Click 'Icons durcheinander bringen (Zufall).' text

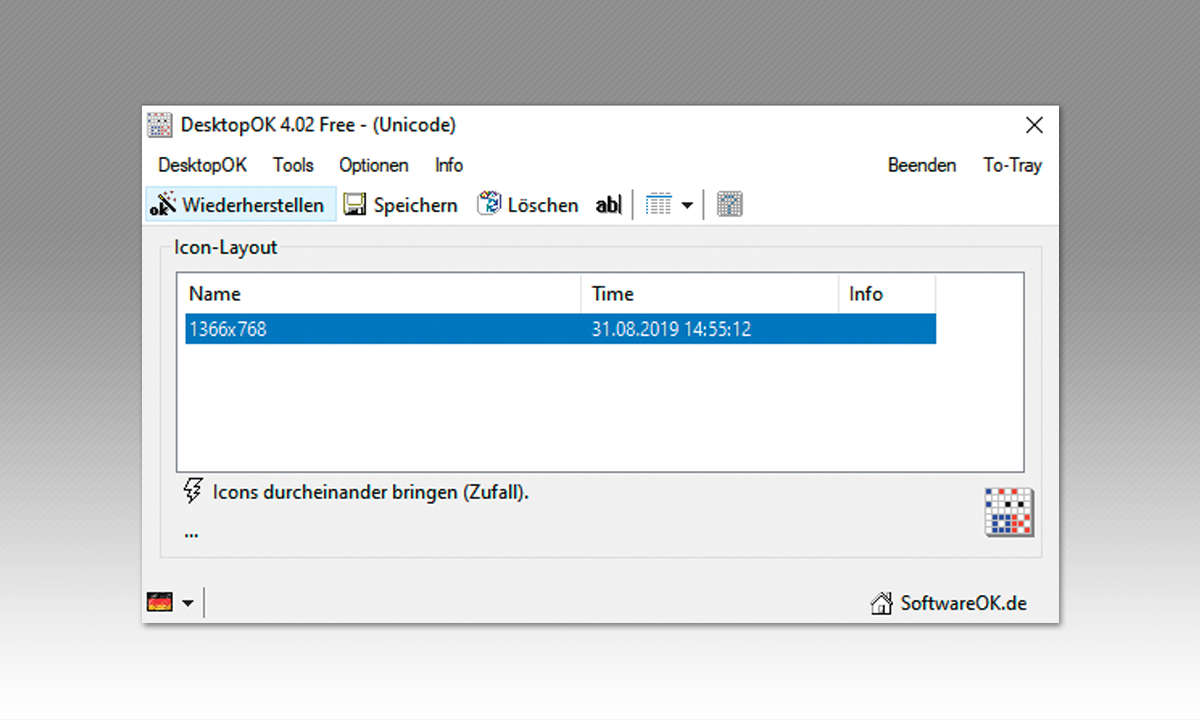371,492
